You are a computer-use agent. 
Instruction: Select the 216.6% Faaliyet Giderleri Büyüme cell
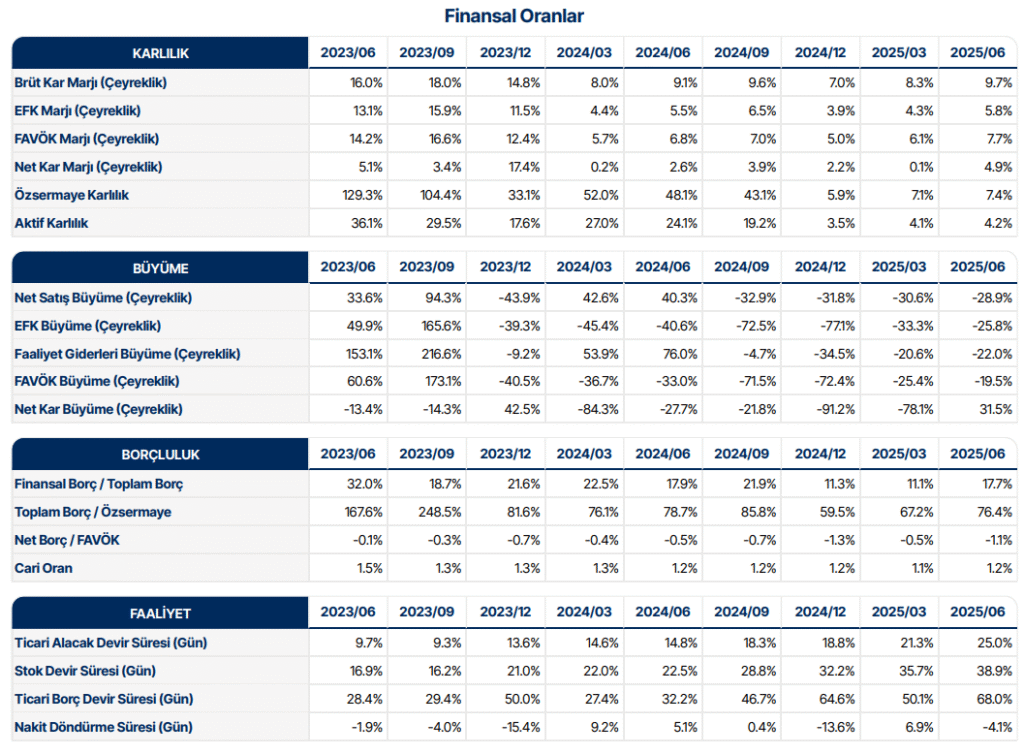point(440,354)
